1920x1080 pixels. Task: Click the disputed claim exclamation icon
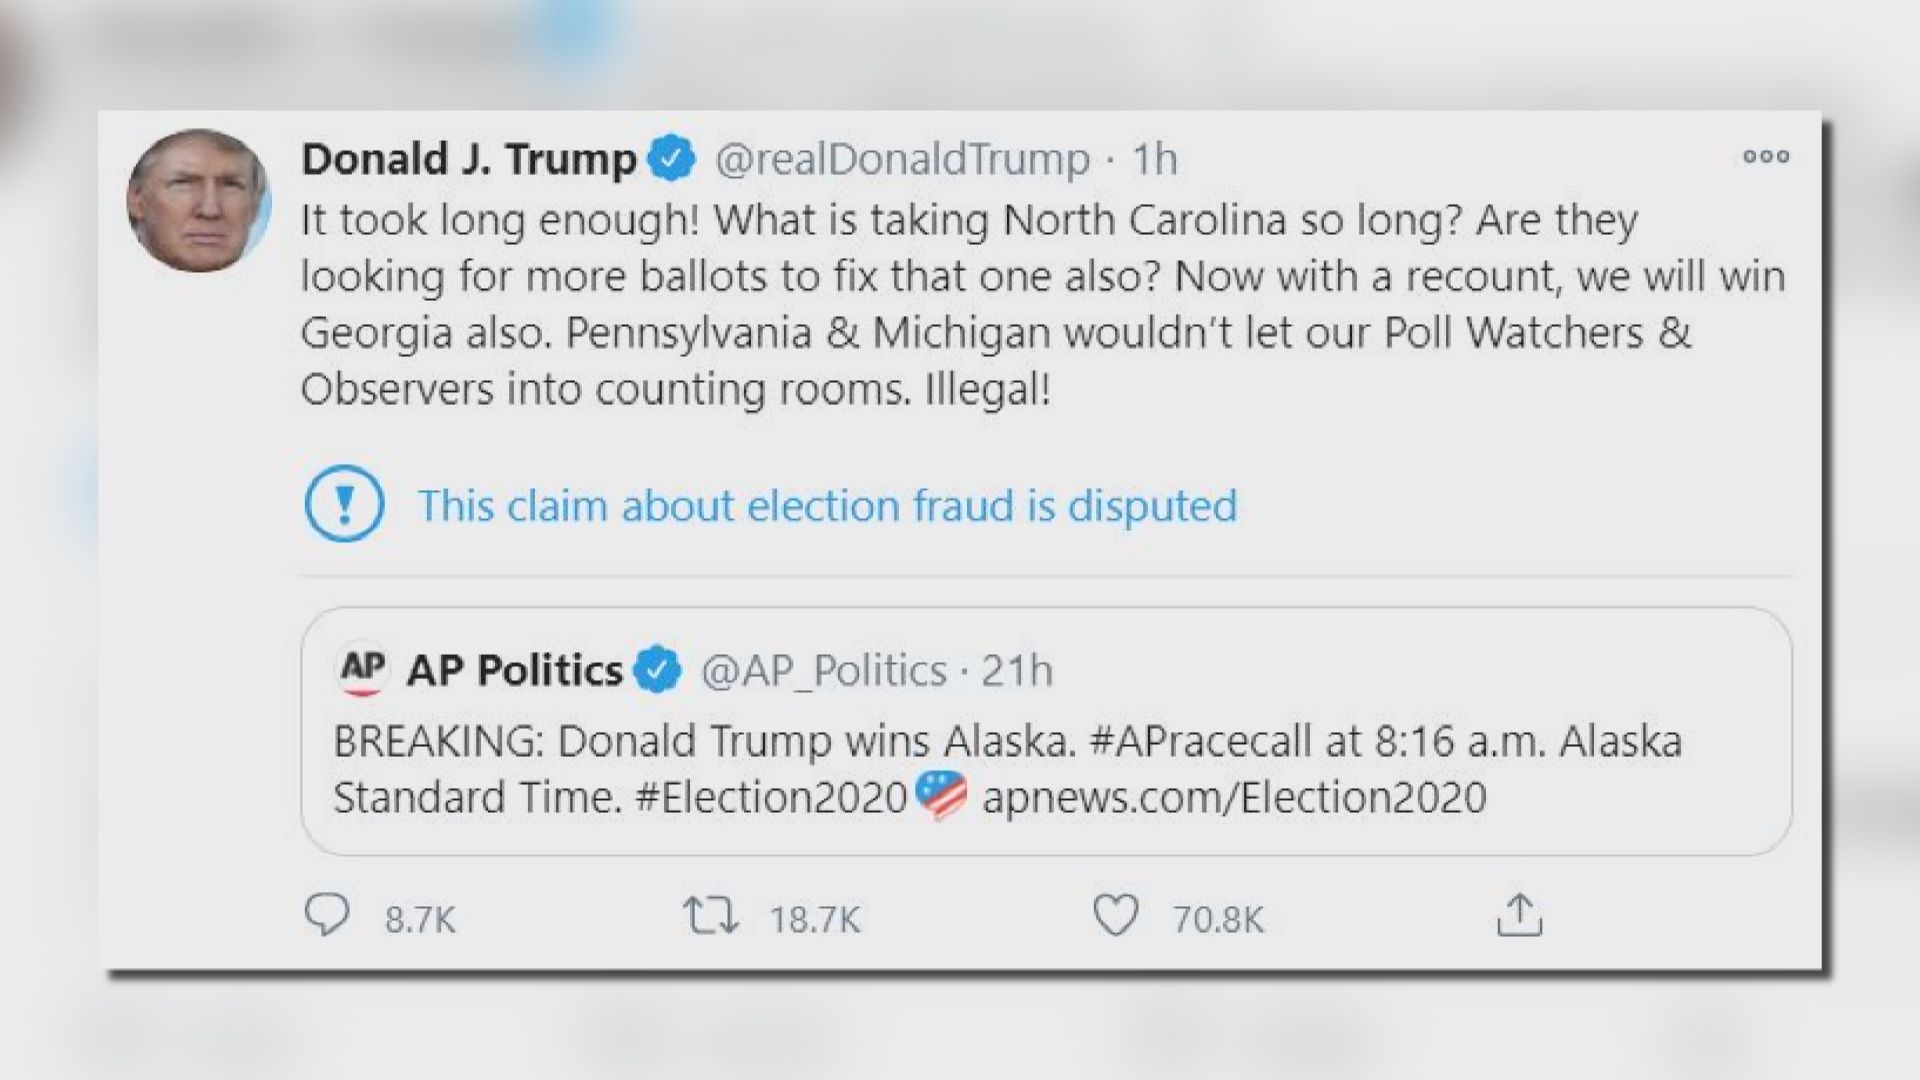tap(344, 505)
